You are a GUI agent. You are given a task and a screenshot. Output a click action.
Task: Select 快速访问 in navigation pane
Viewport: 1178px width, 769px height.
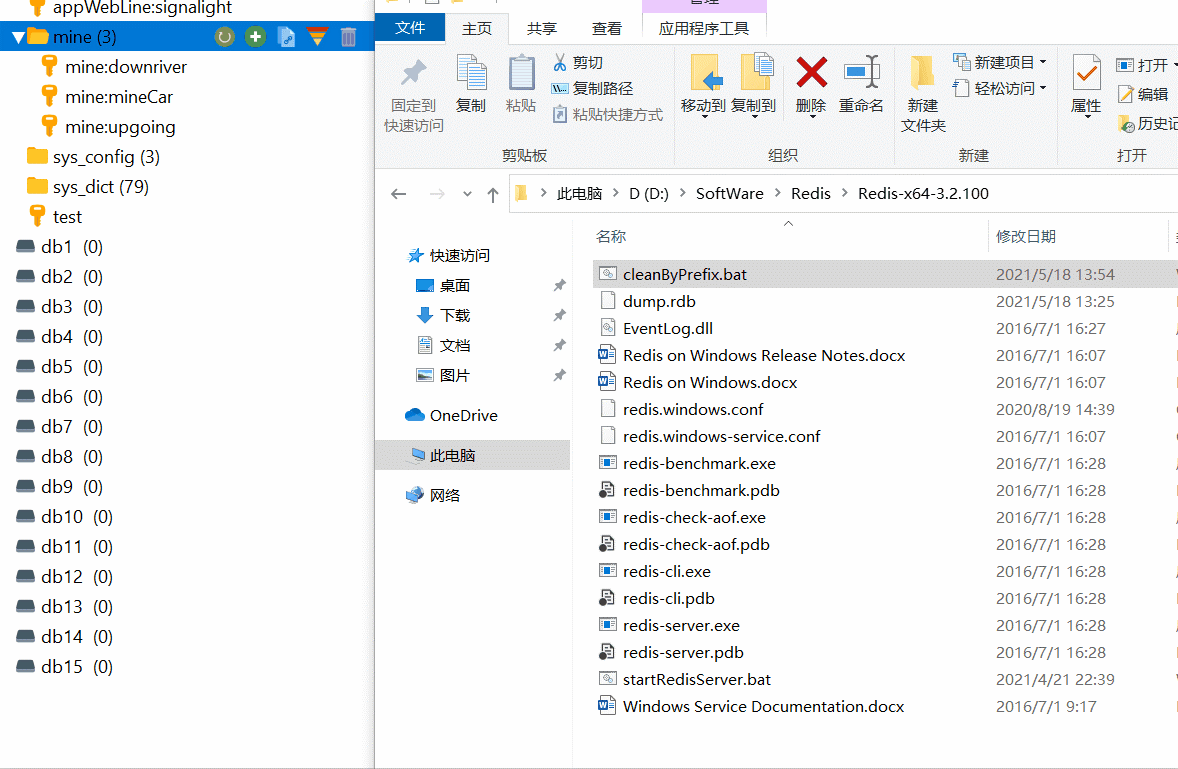[448, 255]
